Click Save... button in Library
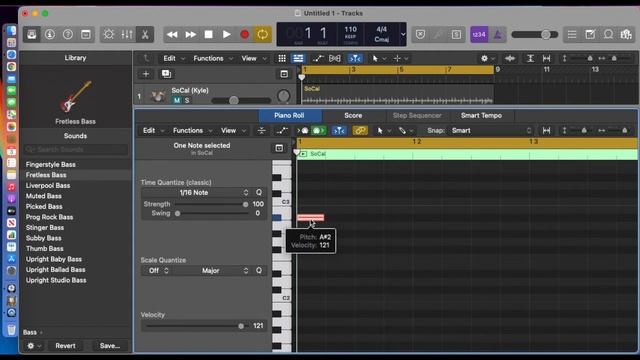Image resolution: width=640 pixels, height=360 pixels. [x=109, y=346]
